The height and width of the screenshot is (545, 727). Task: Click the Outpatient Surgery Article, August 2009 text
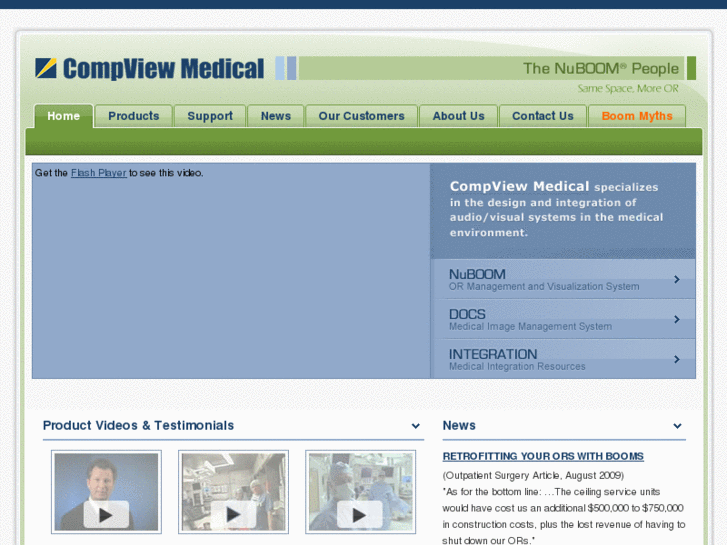click(x=533, y=475)
